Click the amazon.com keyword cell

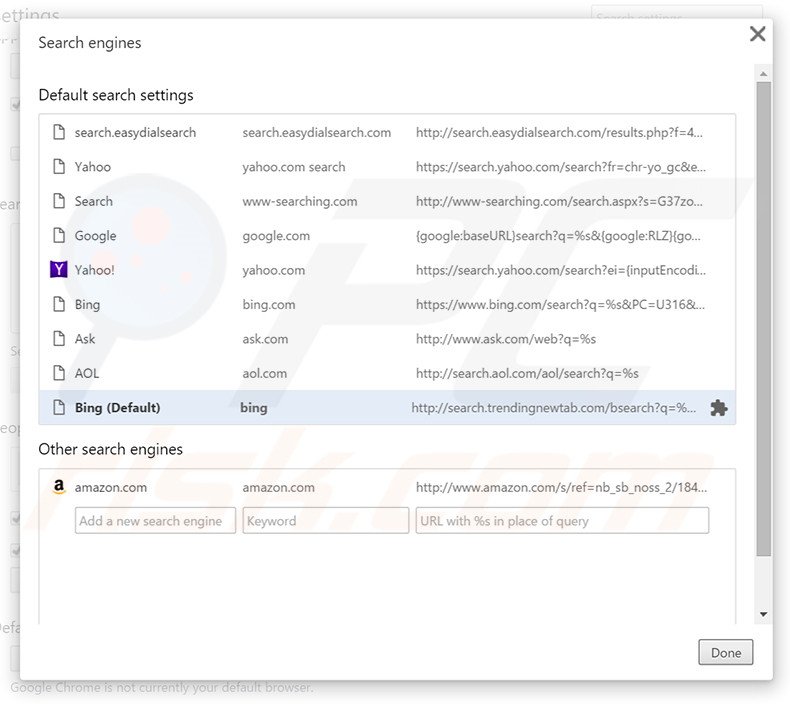click(x=278, y=487)
